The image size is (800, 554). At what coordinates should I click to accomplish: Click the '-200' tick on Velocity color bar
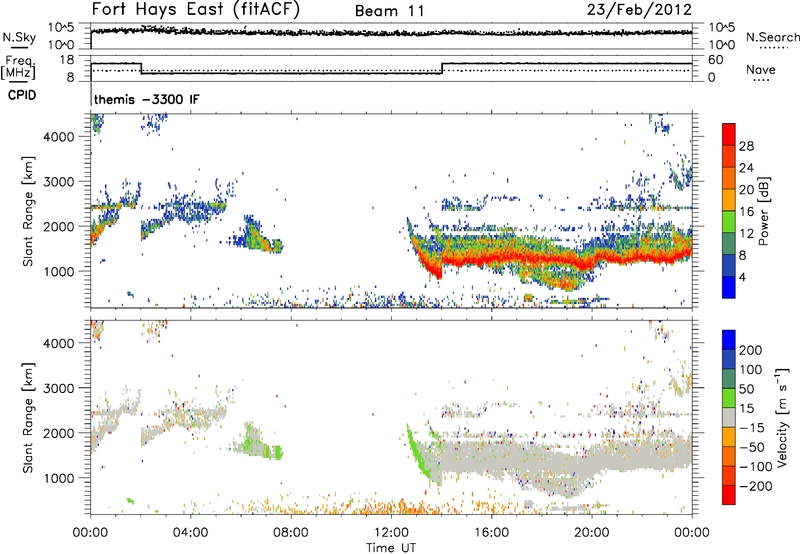coord(755,486)
